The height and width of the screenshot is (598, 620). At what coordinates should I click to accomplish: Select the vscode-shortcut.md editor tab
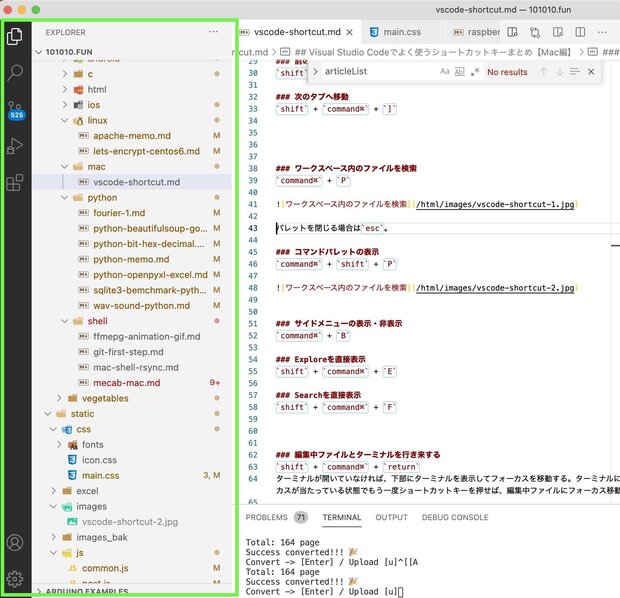coord(297,32)
